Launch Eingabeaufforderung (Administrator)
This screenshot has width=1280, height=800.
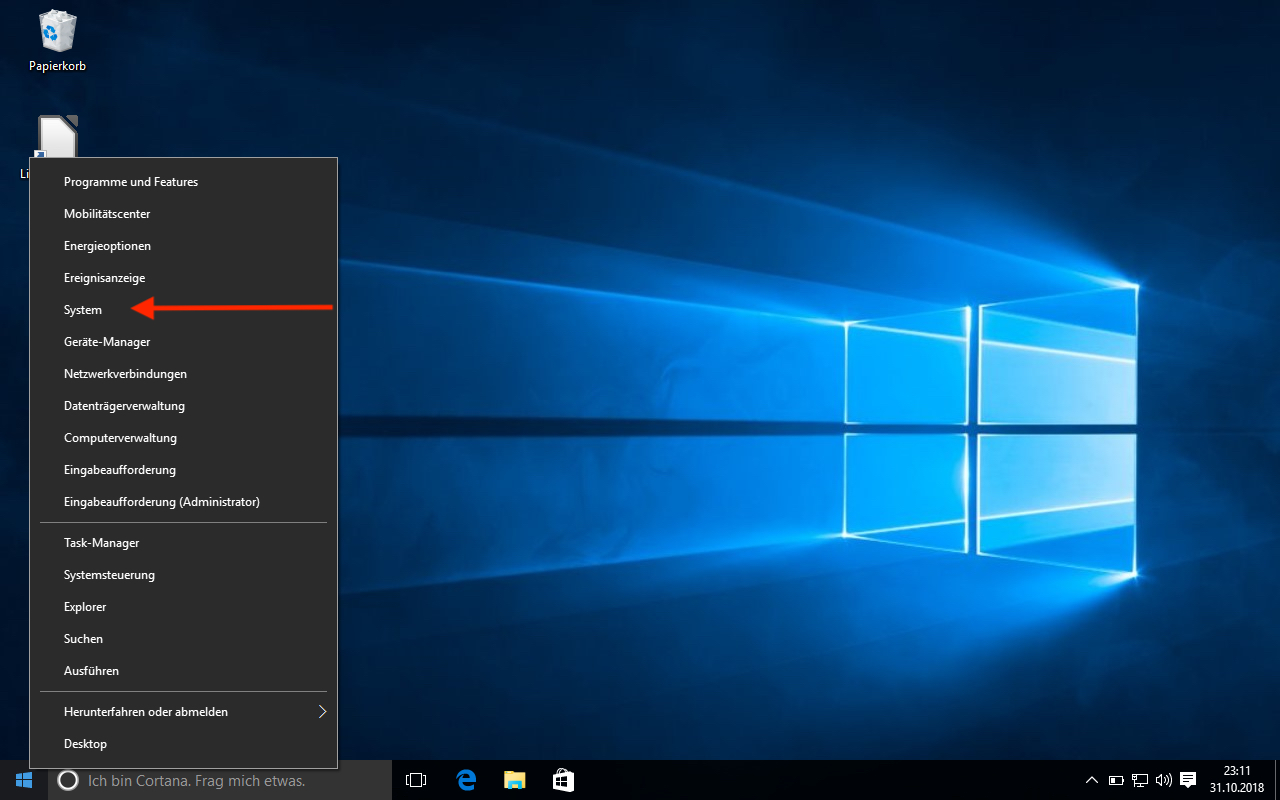tap(183, 502)
